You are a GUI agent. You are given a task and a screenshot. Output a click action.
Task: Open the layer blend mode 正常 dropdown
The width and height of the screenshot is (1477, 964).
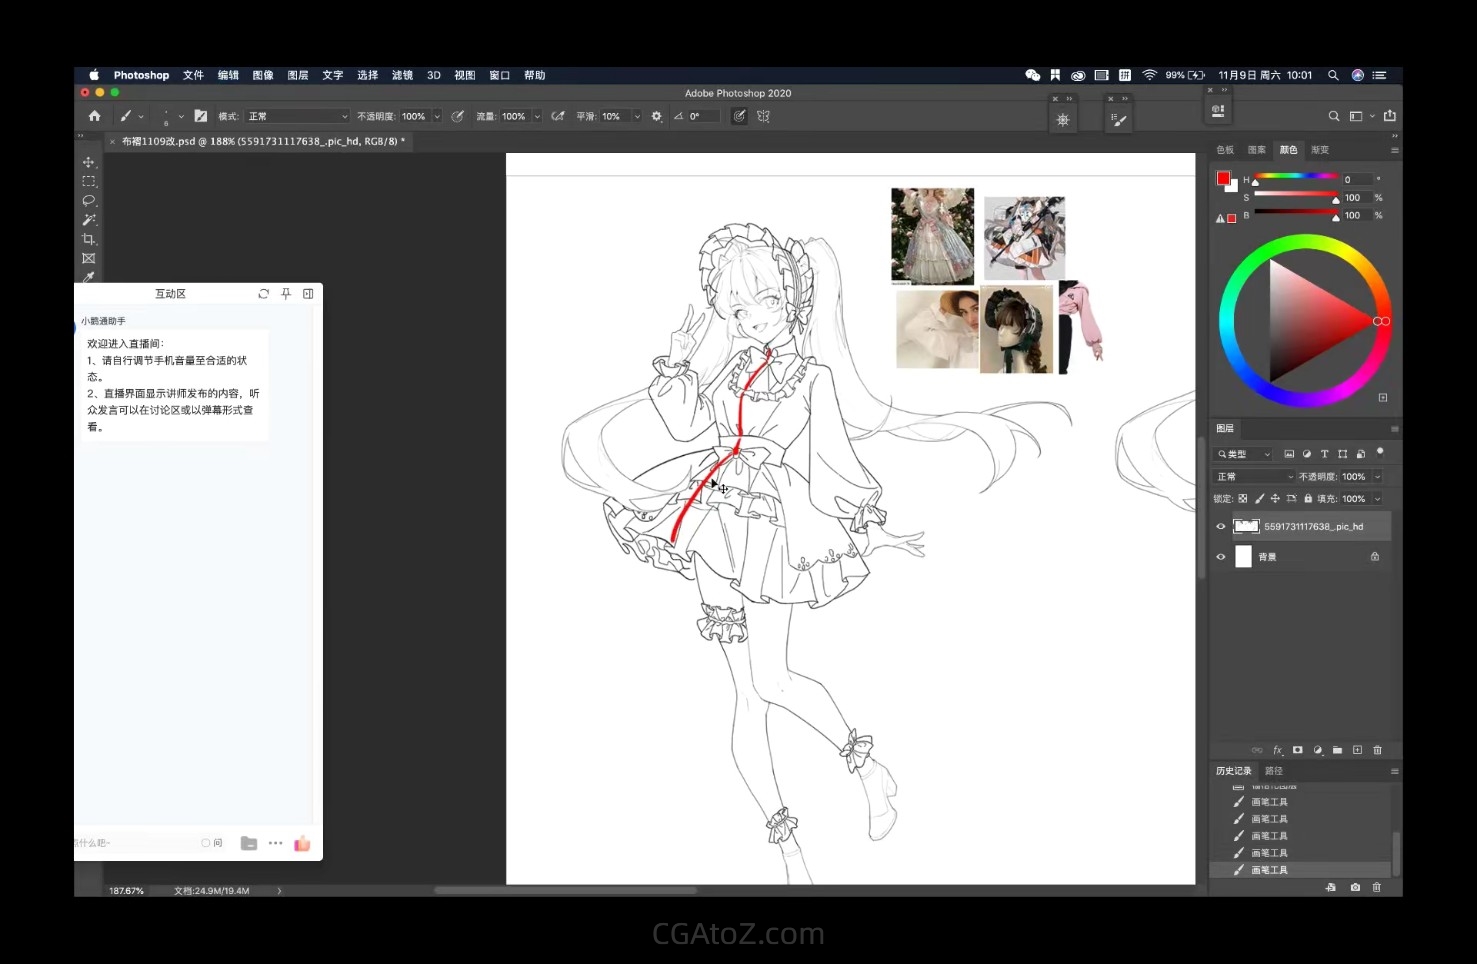(1254, 477)
